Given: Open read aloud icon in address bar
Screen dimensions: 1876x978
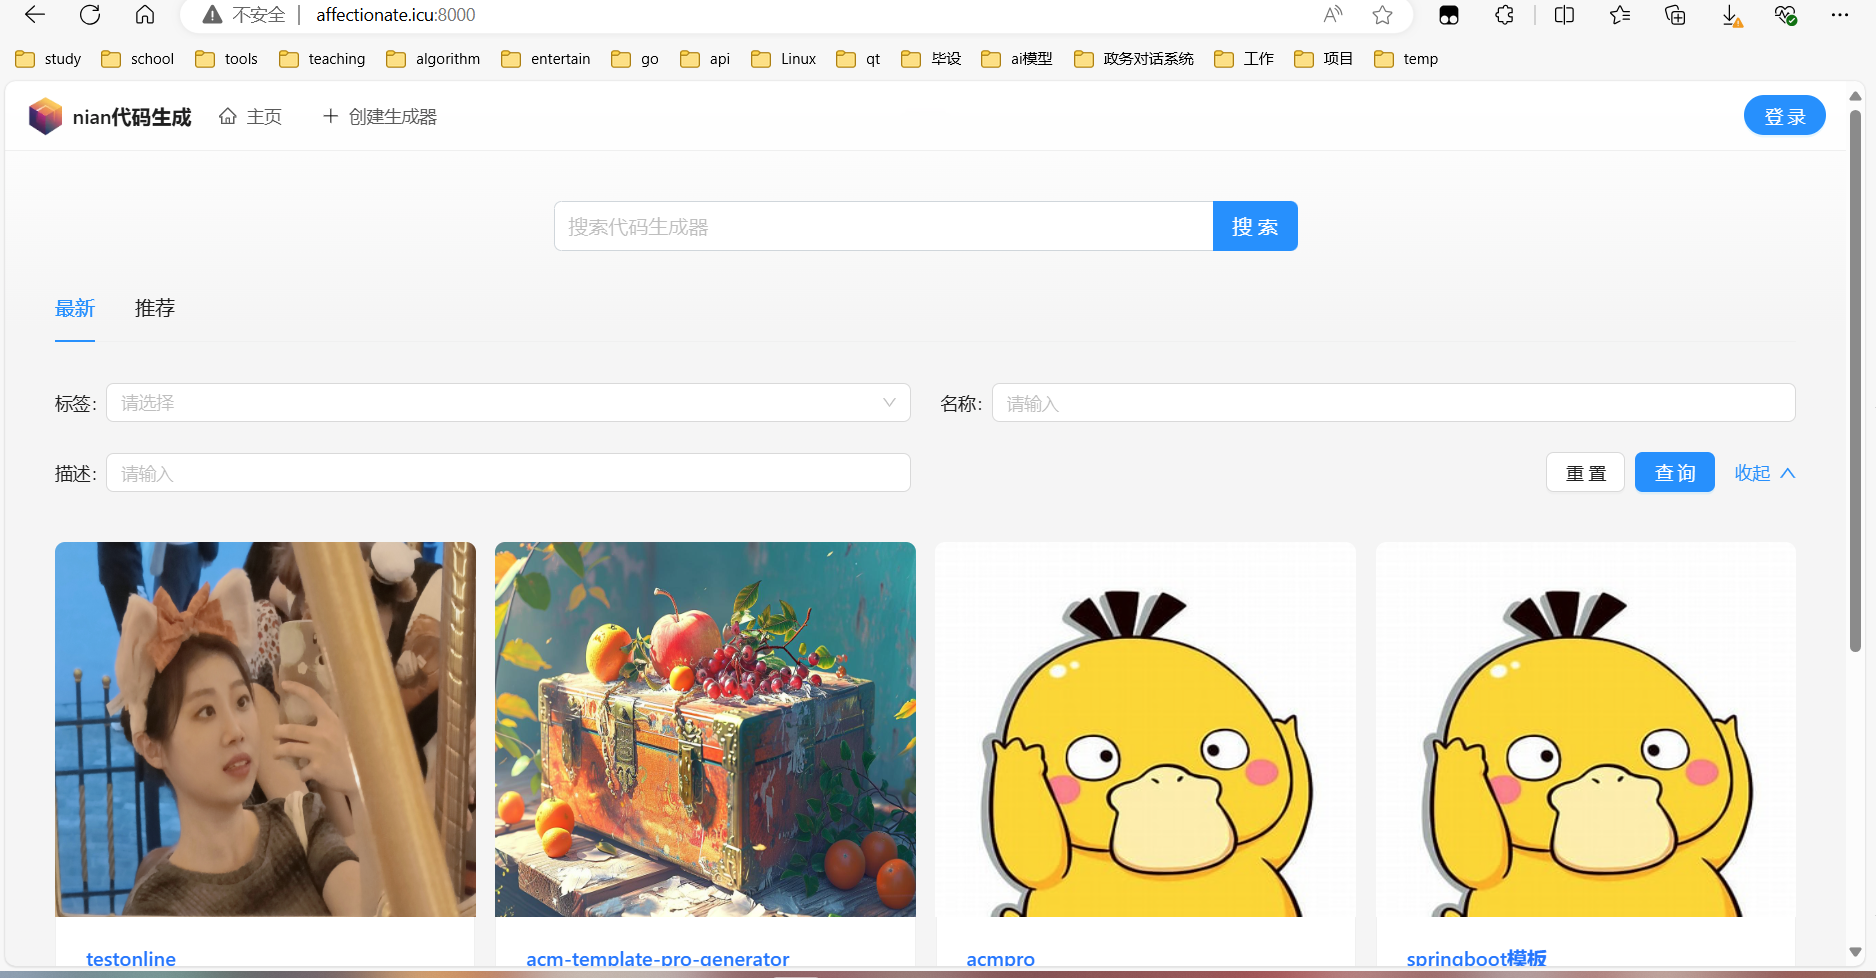Looking at the screenshot, I should [1333, 15].
